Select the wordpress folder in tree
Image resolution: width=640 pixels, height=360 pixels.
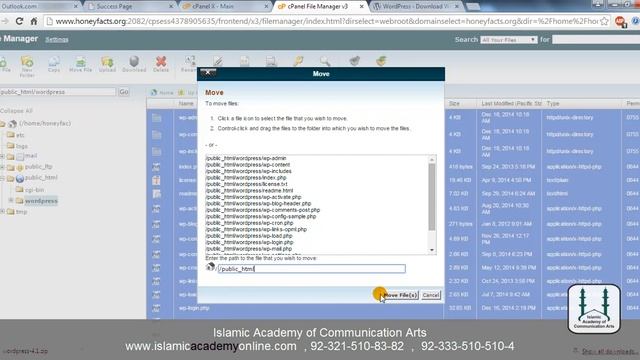point(41,201)
